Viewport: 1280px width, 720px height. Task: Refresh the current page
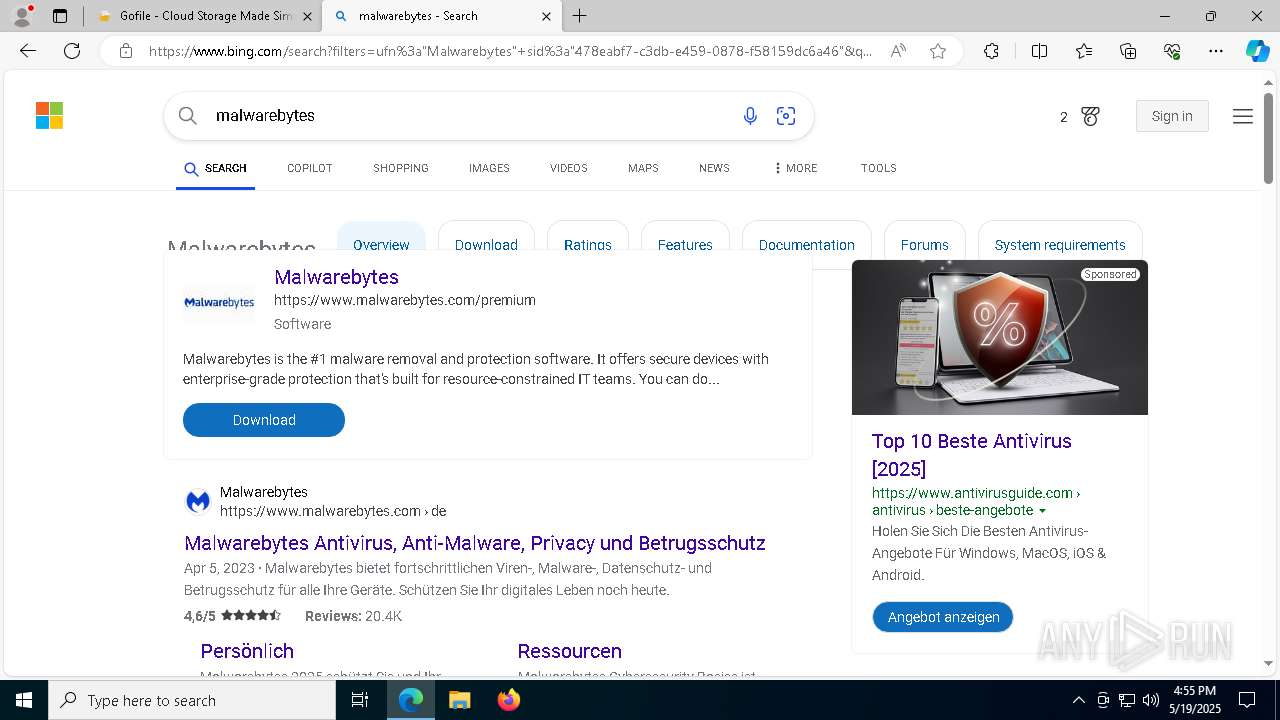point(72,51)
